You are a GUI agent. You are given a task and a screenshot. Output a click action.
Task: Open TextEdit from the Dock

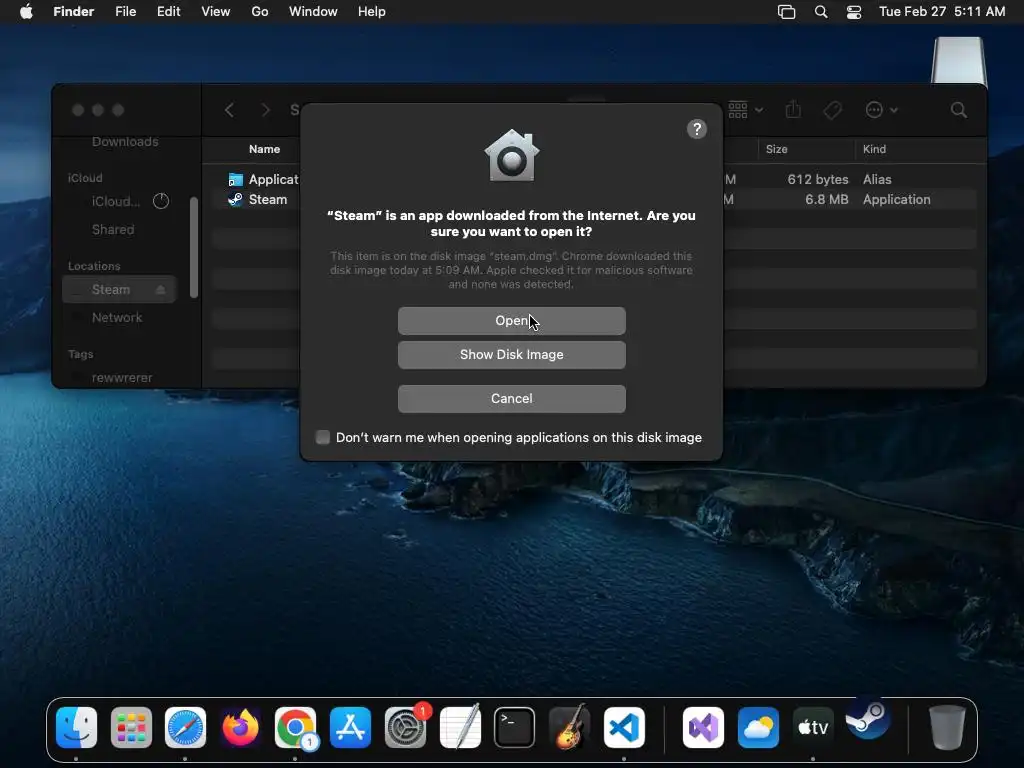click(x=460, y=727)
